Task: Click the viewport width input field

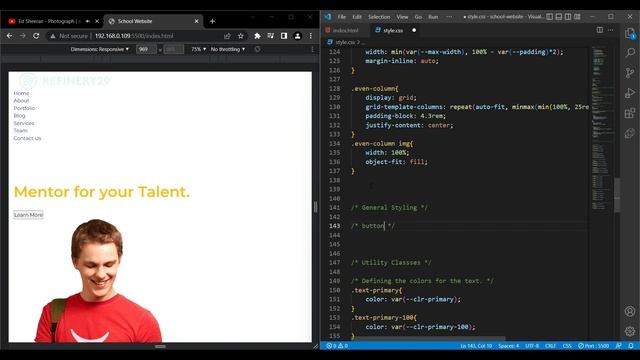Action: pos(146,49)
